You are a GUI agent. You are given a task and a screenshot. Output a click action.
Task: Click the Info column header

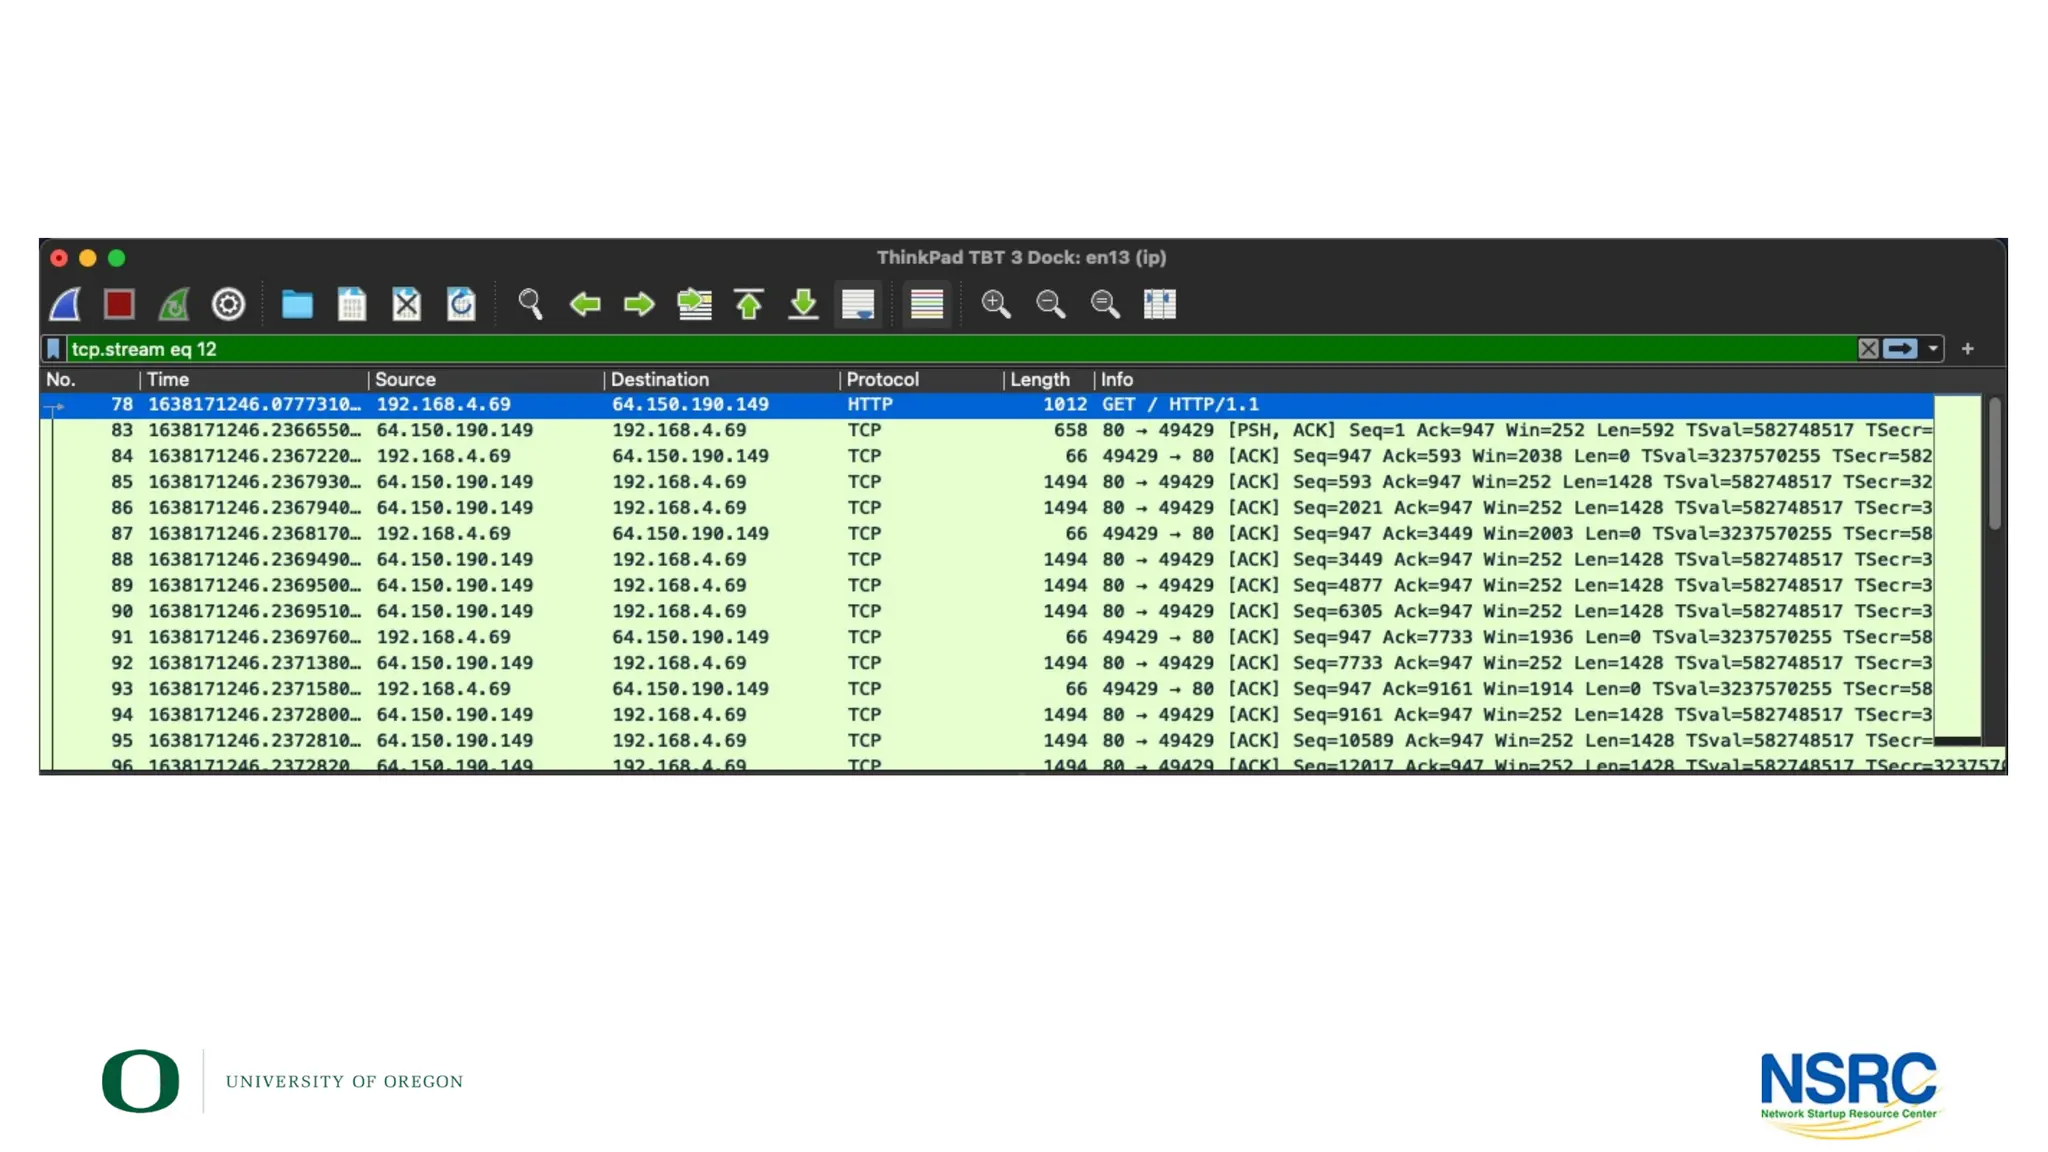[x=1117, y=380]
